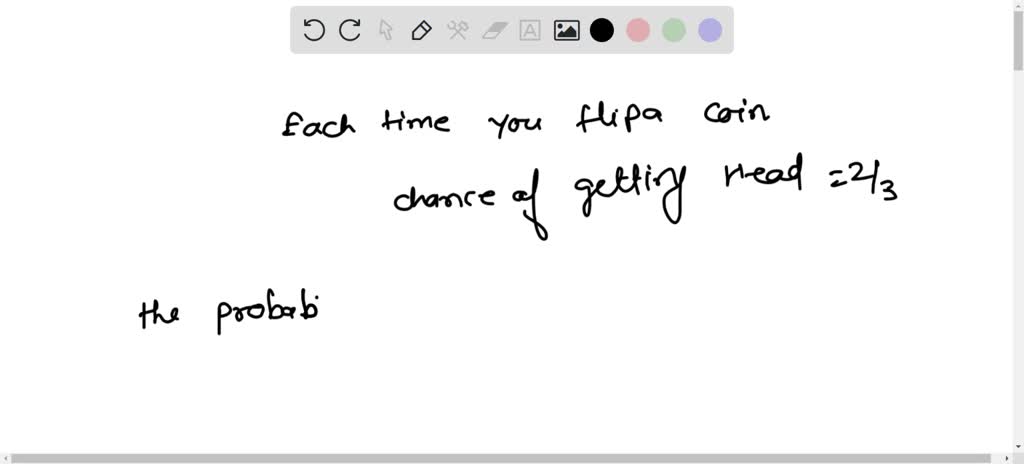Screen dimensions: 1024x464
Task: Insert an image onto the whiteboard
Action: pos(566,30)
